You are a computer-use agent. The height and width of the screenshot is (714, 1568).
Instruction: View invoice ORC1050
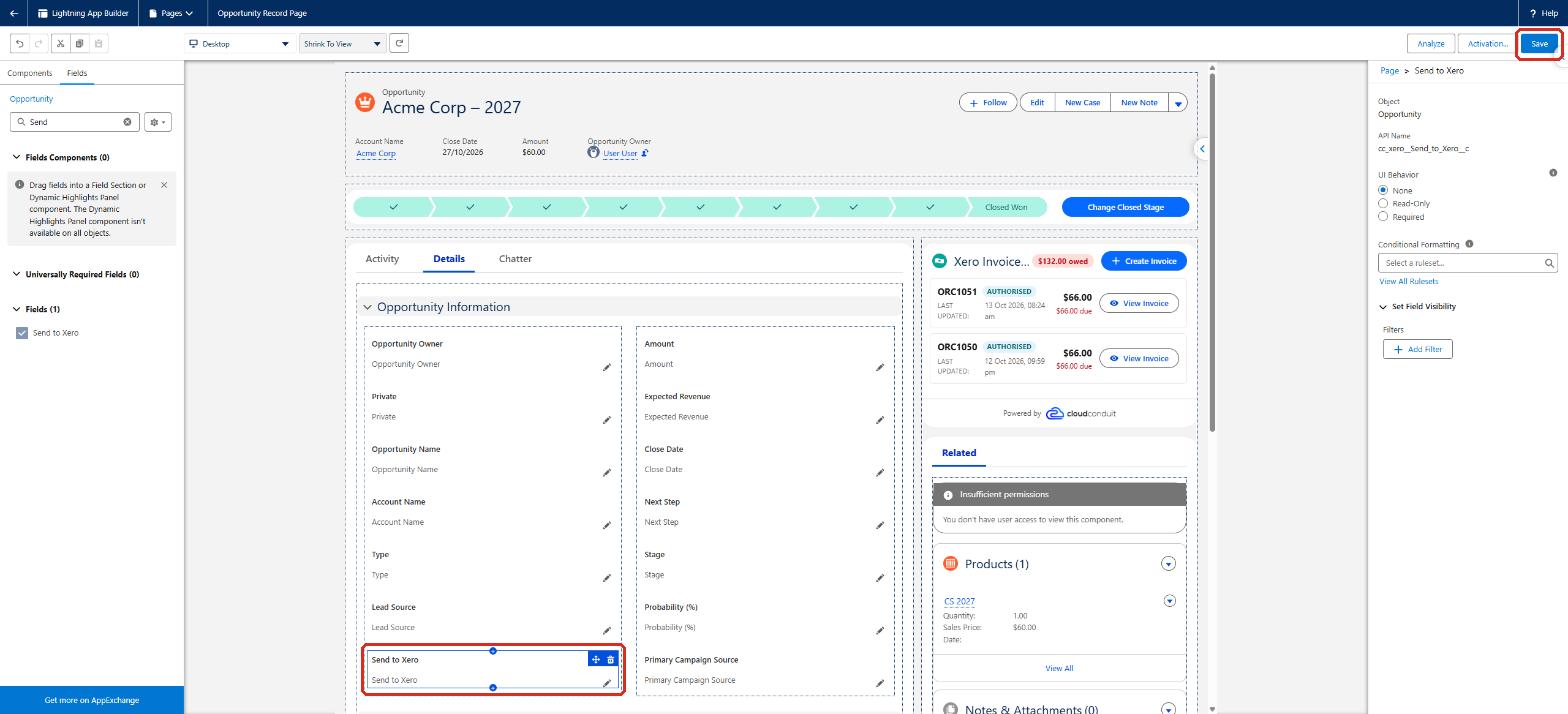click(x=1139, y=358)
